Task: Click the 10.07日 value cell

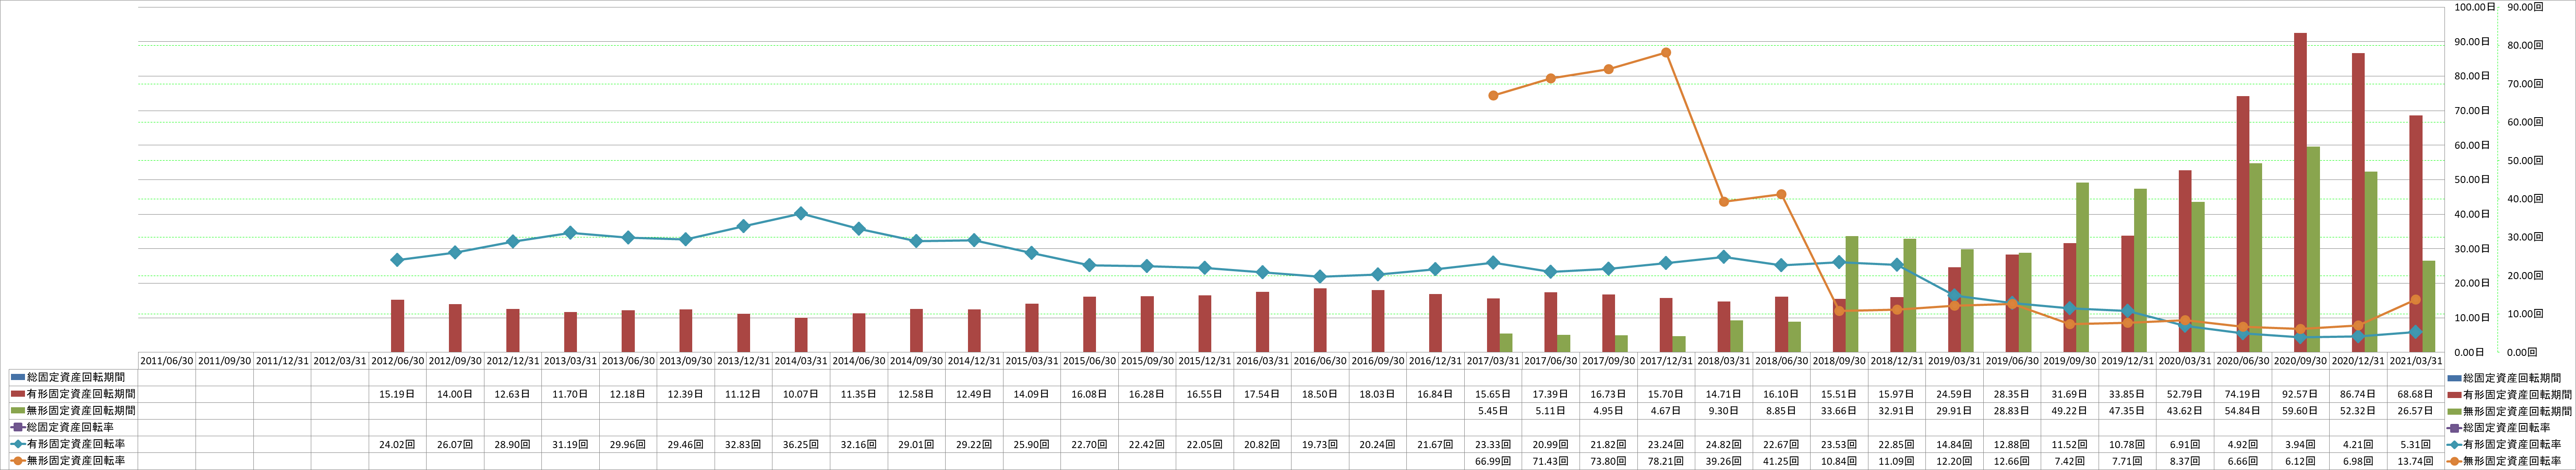Action: 801,394
